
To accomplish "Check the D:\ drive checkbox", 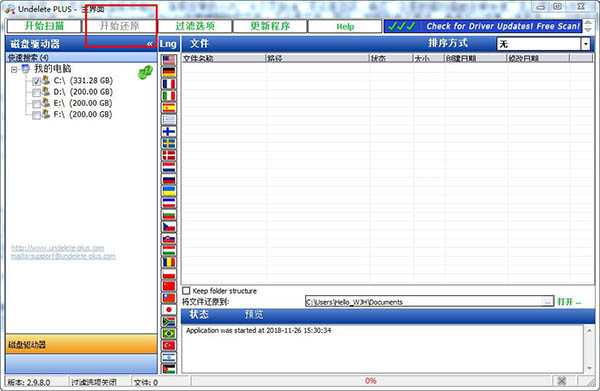I will point(36,93).
